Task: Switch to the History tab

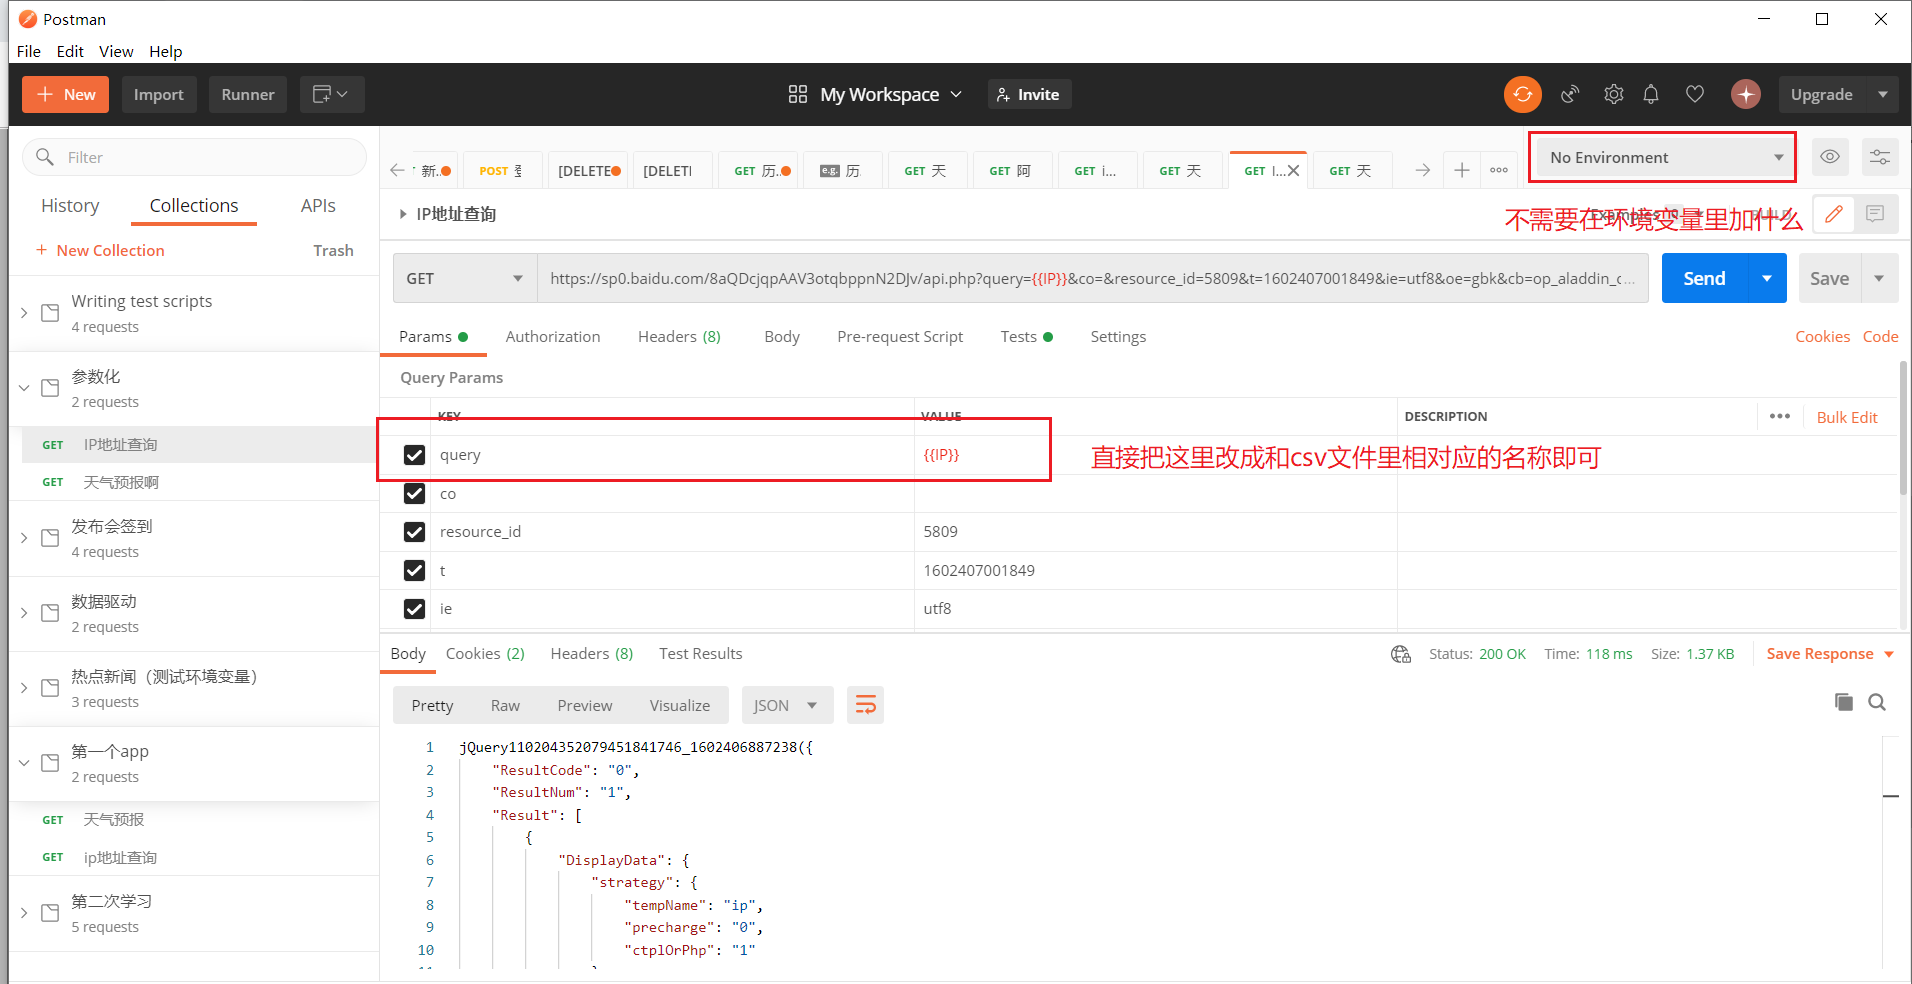Action: click(70, 205)
